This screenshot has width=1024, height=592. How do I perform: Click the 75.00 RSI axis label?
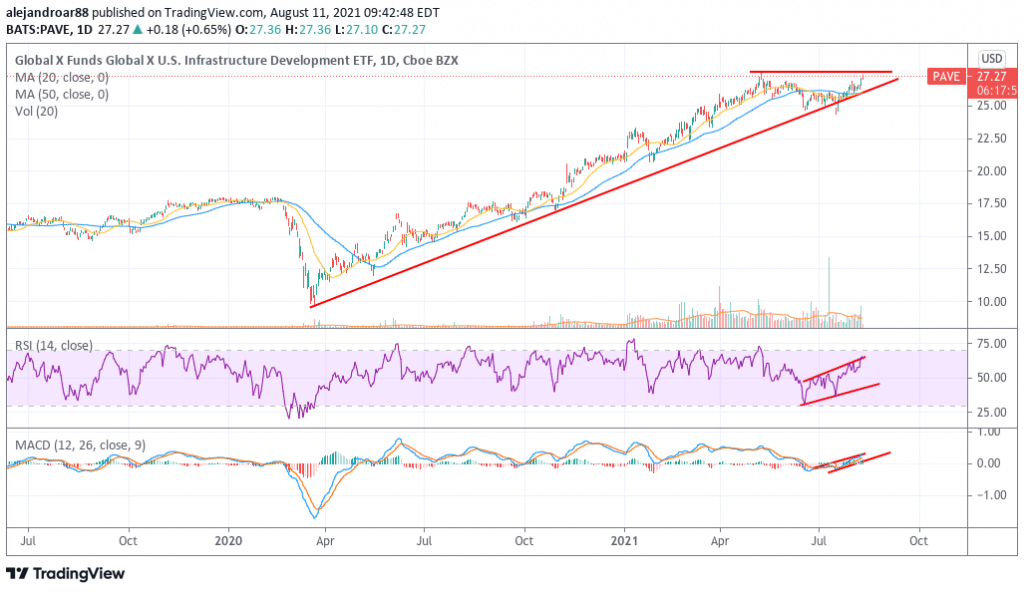991,344
